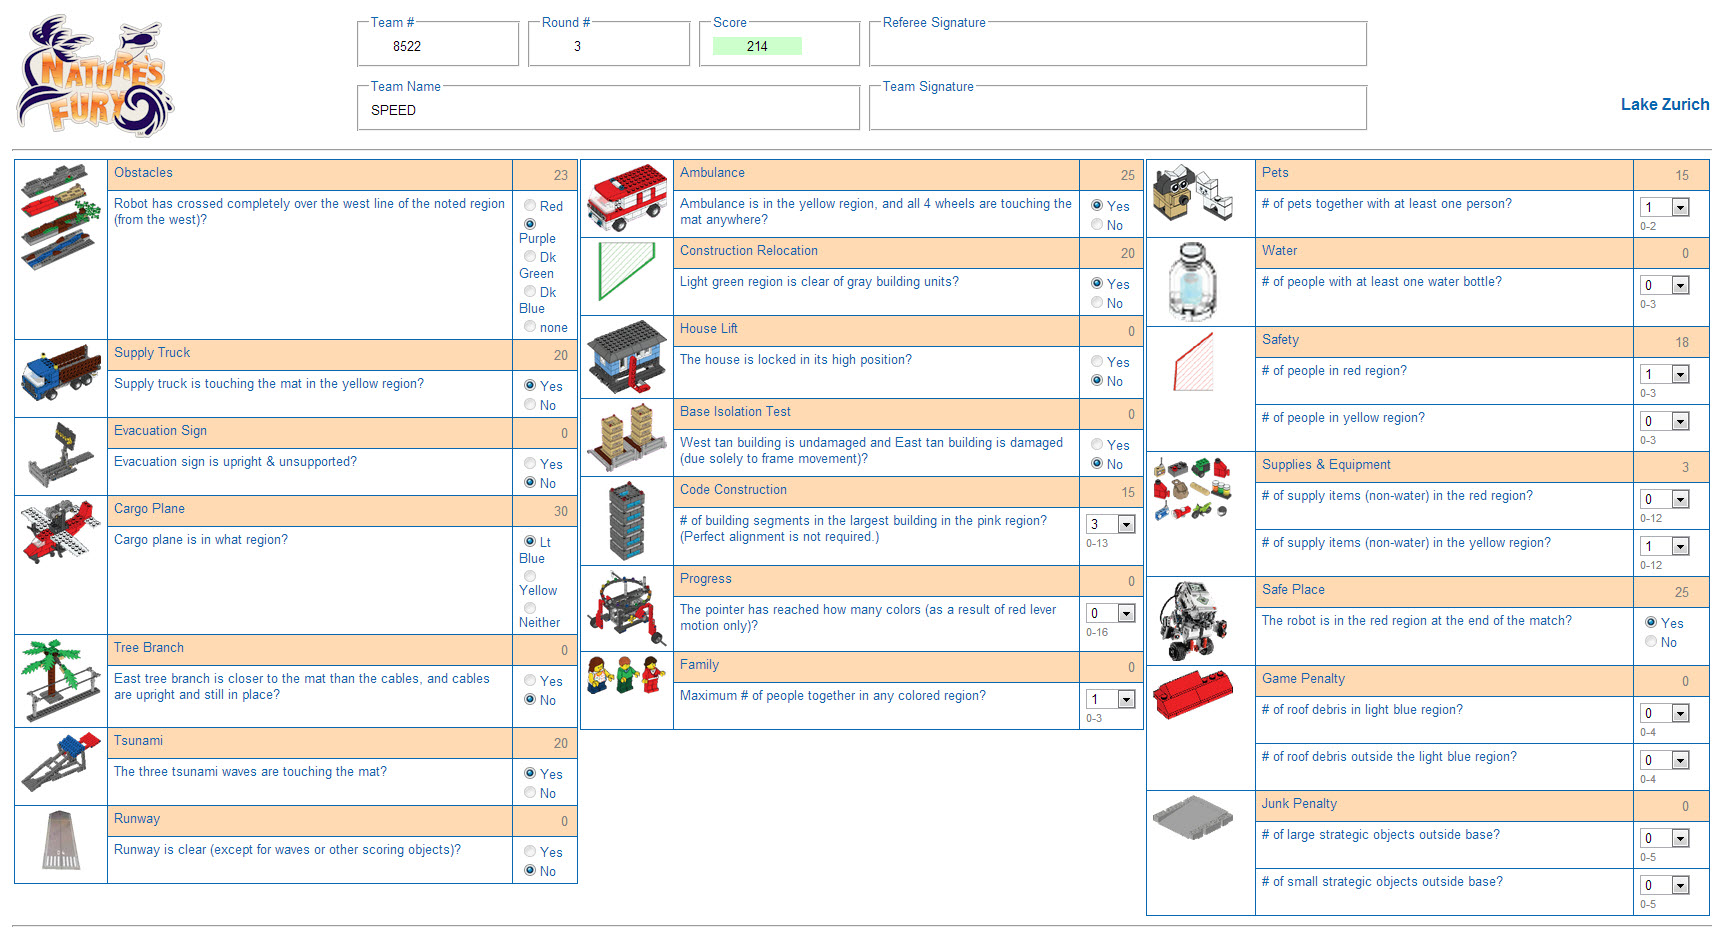Click the cargo plane mission picture

pos(61,531)
